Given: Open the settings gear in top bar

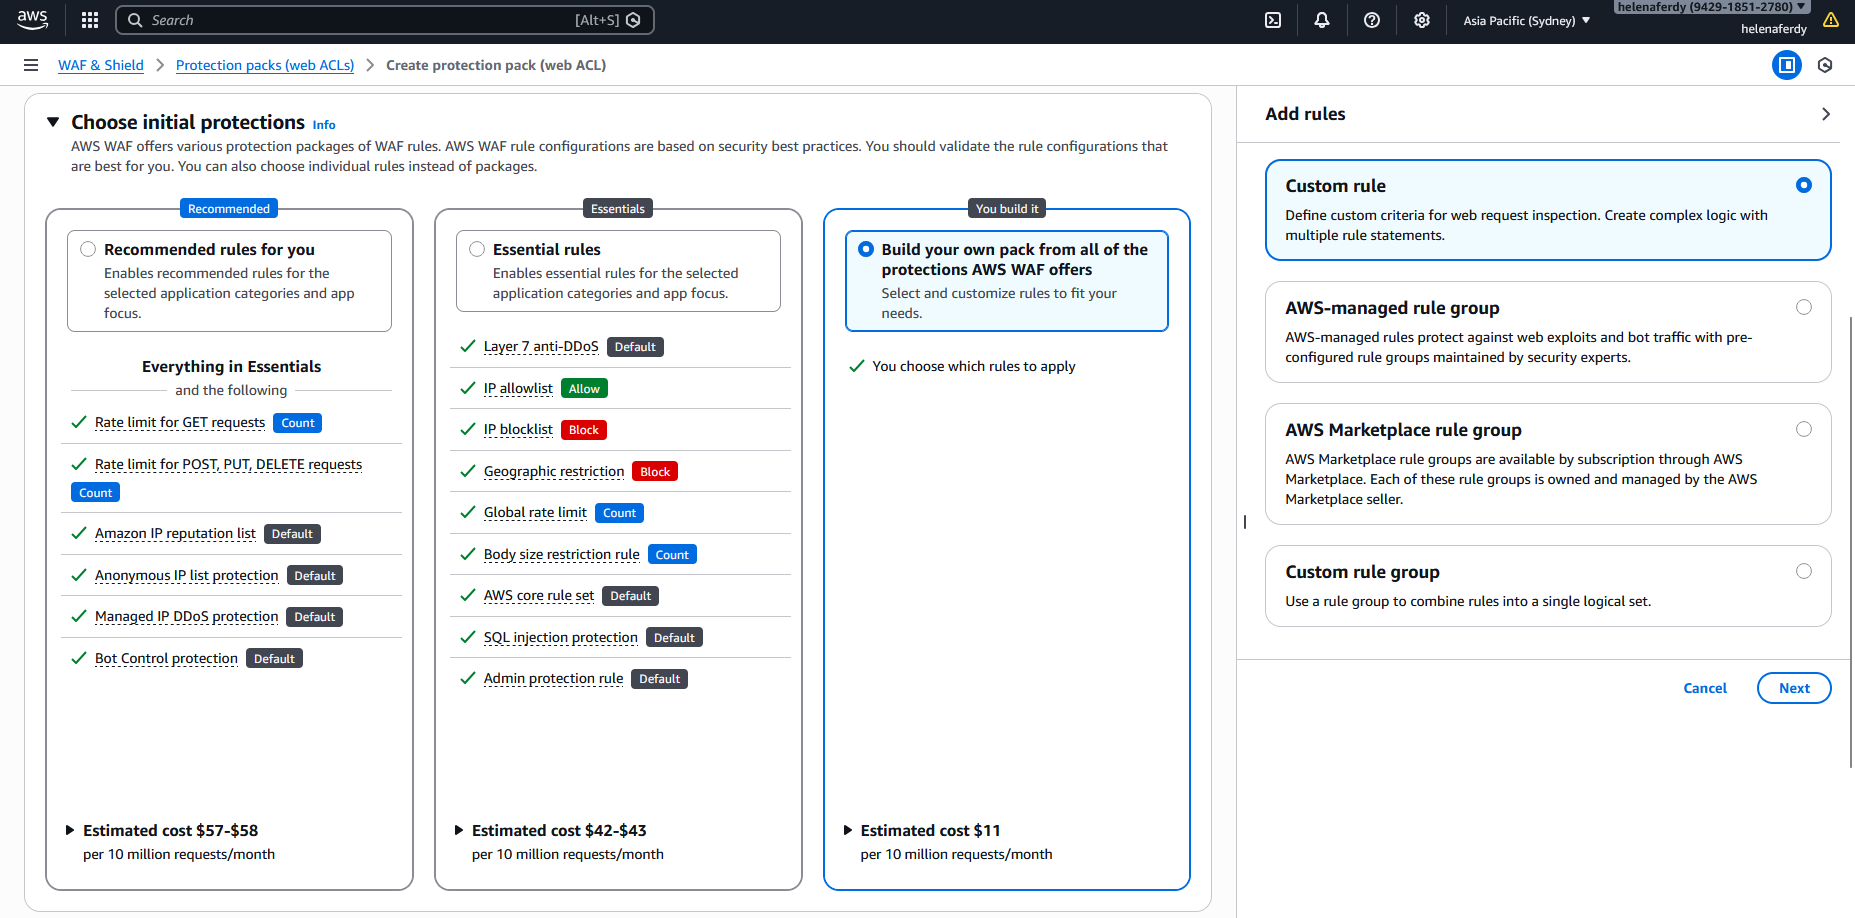Looking at the screenshot, I should tap(1422, 20).
